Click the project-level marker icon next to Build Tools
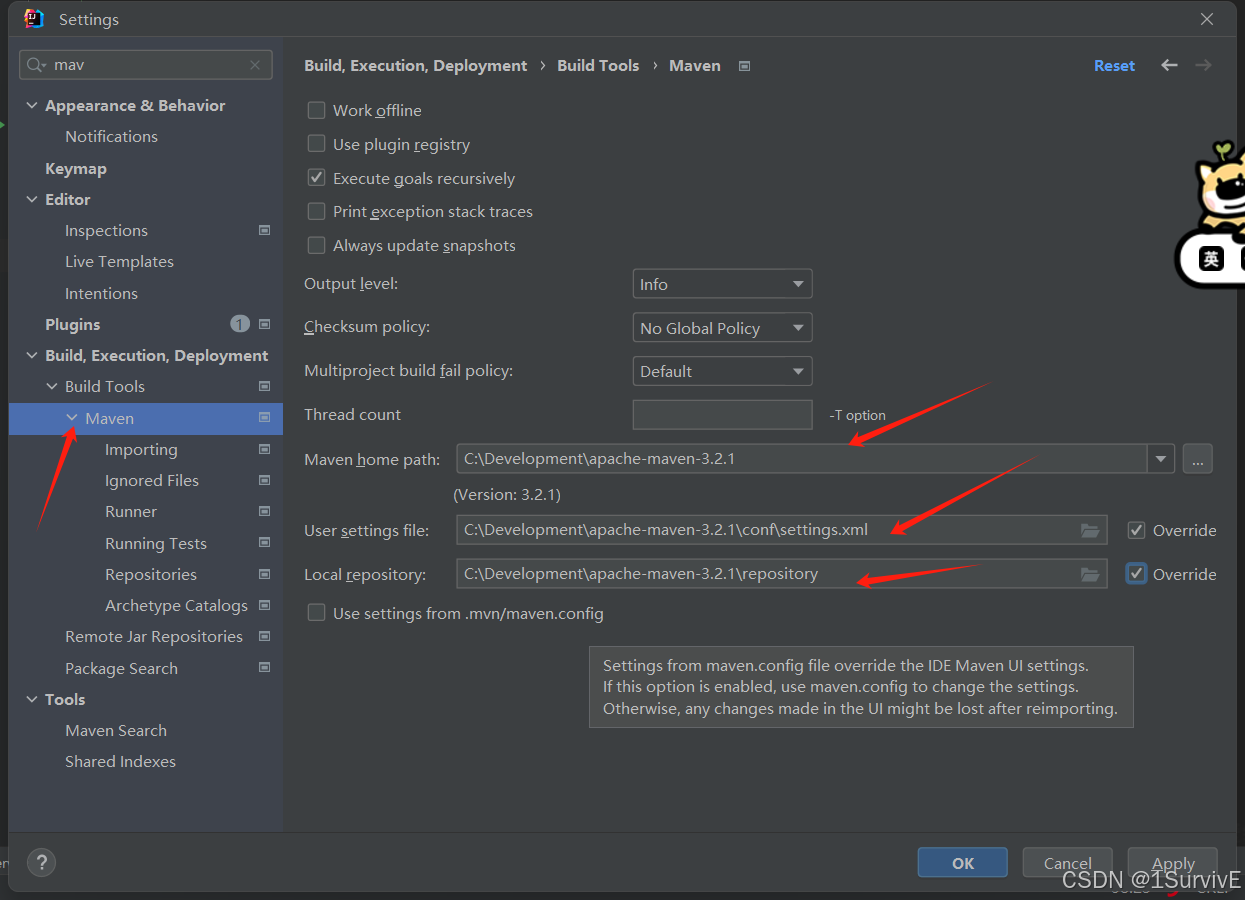Image resolution: width=1245 pixels, height=900 pixels. click(264, 386)
